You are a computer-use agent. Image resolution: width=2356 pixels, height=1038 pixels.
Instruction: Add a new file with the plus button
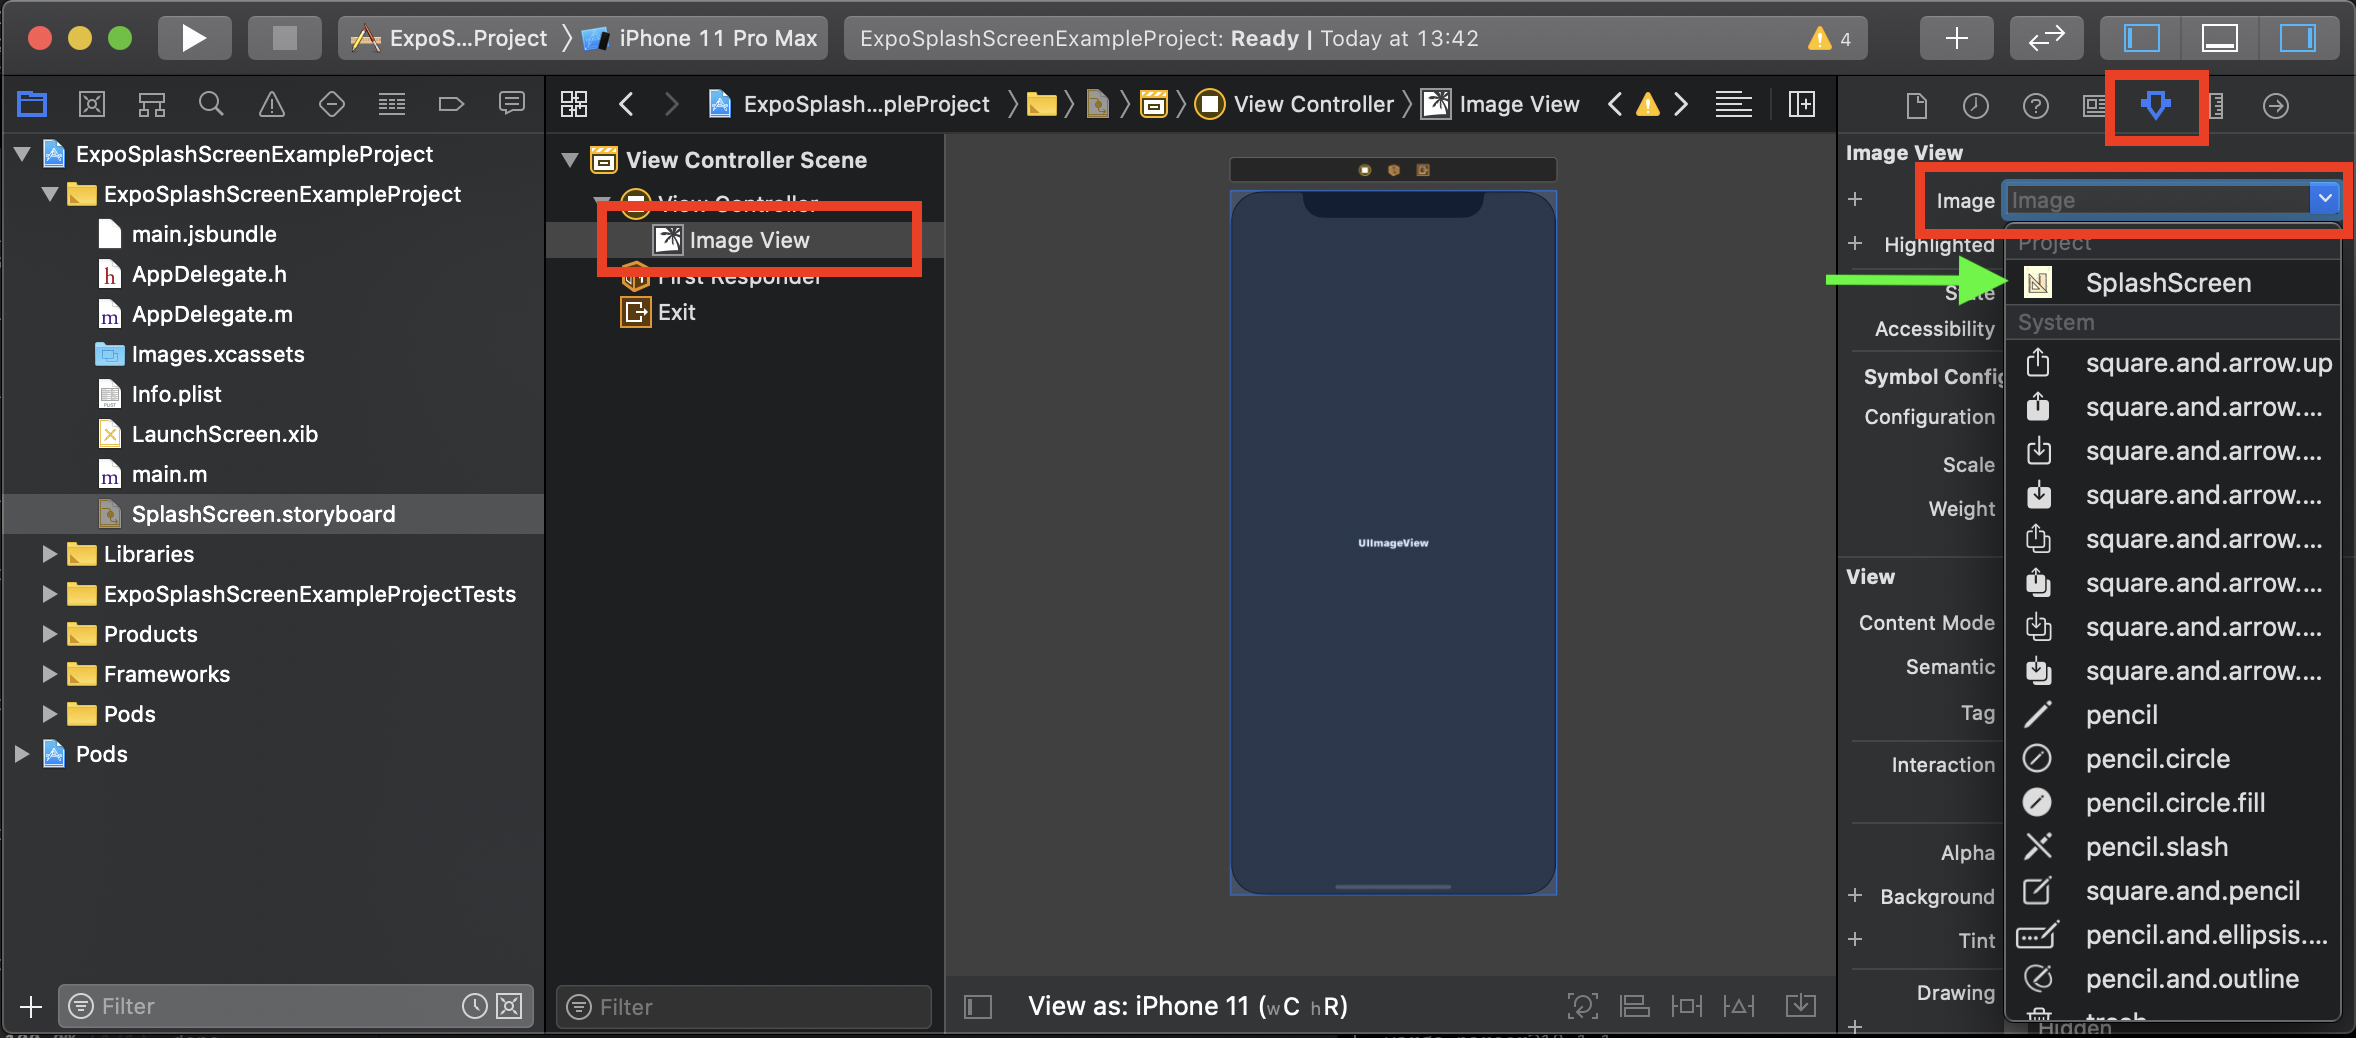click(31, 1006)
